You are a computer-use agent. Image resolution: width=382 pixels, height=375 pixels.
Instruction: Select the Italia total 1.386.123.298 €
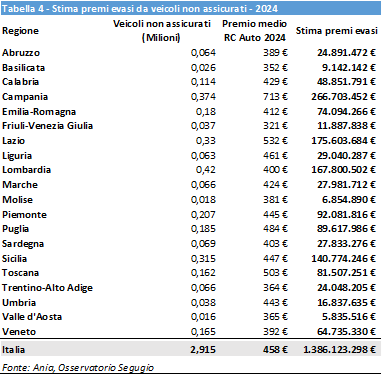339,349
